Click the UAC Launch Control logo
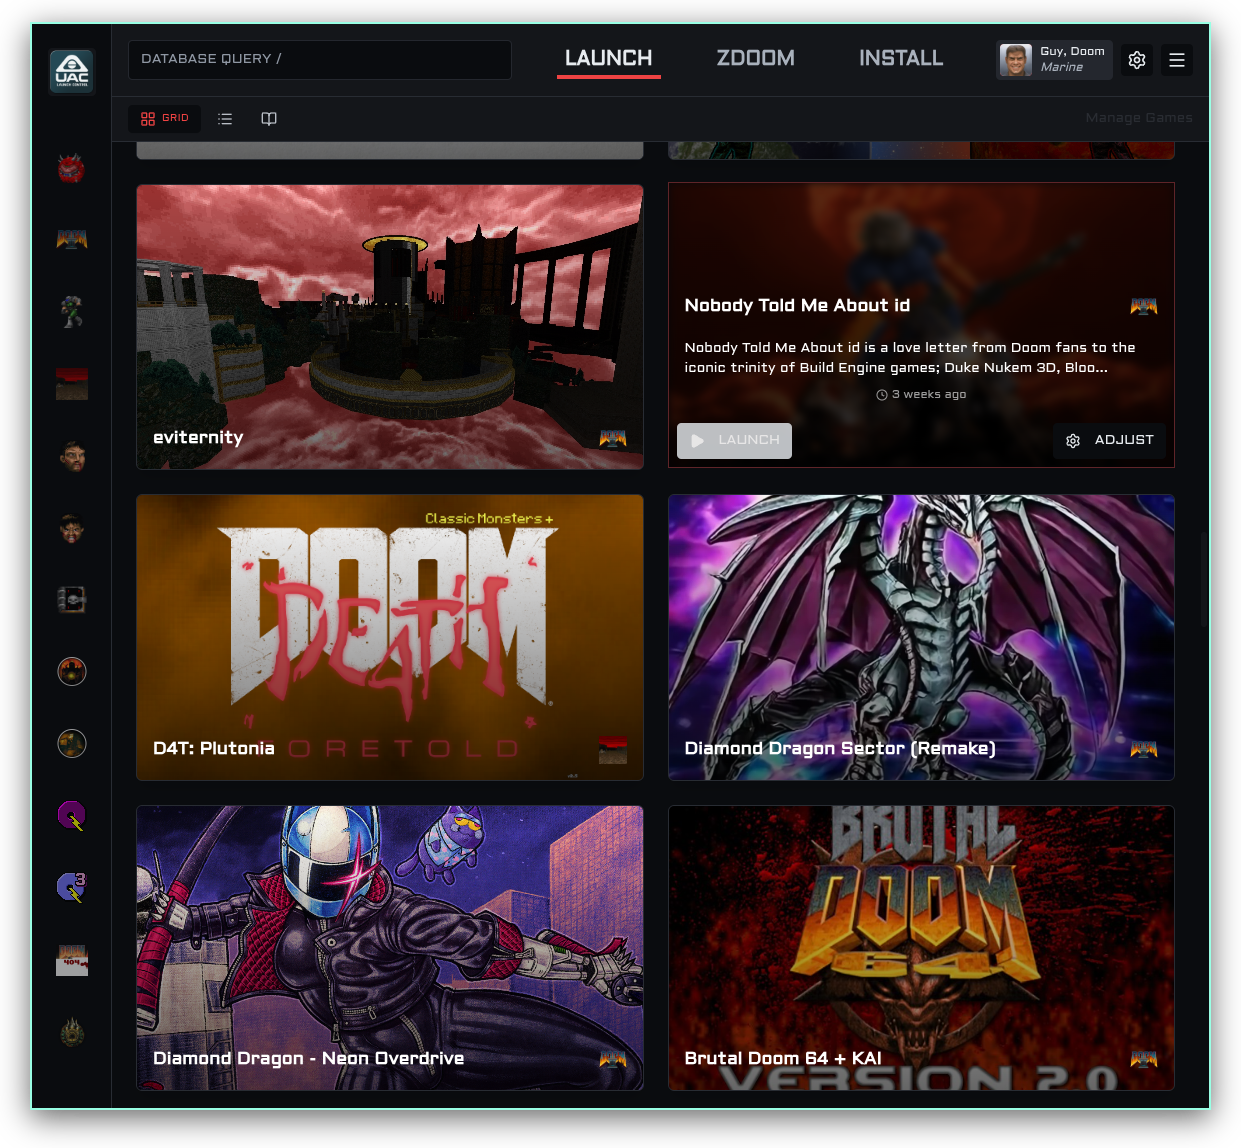This screenshot has height=1148, width=1241. tap(72, 72)
